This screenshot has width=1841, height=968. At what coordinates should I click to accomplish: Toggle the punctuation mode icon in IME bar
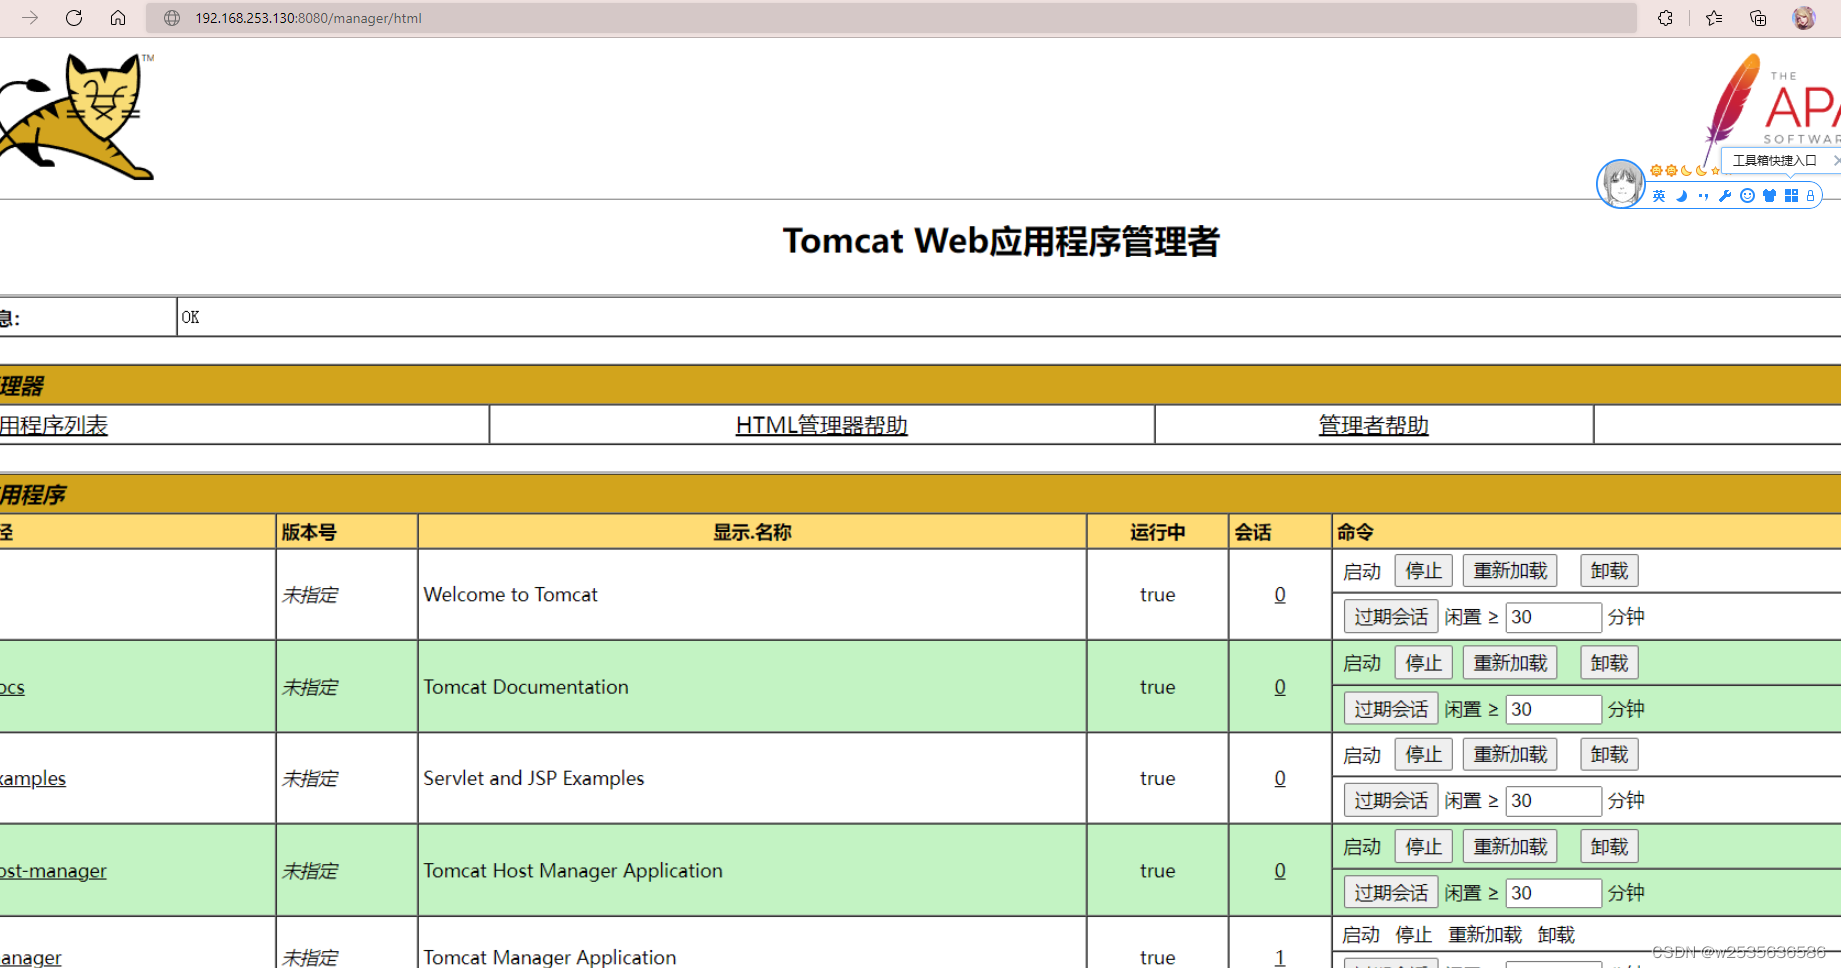tap(1703, 196)
